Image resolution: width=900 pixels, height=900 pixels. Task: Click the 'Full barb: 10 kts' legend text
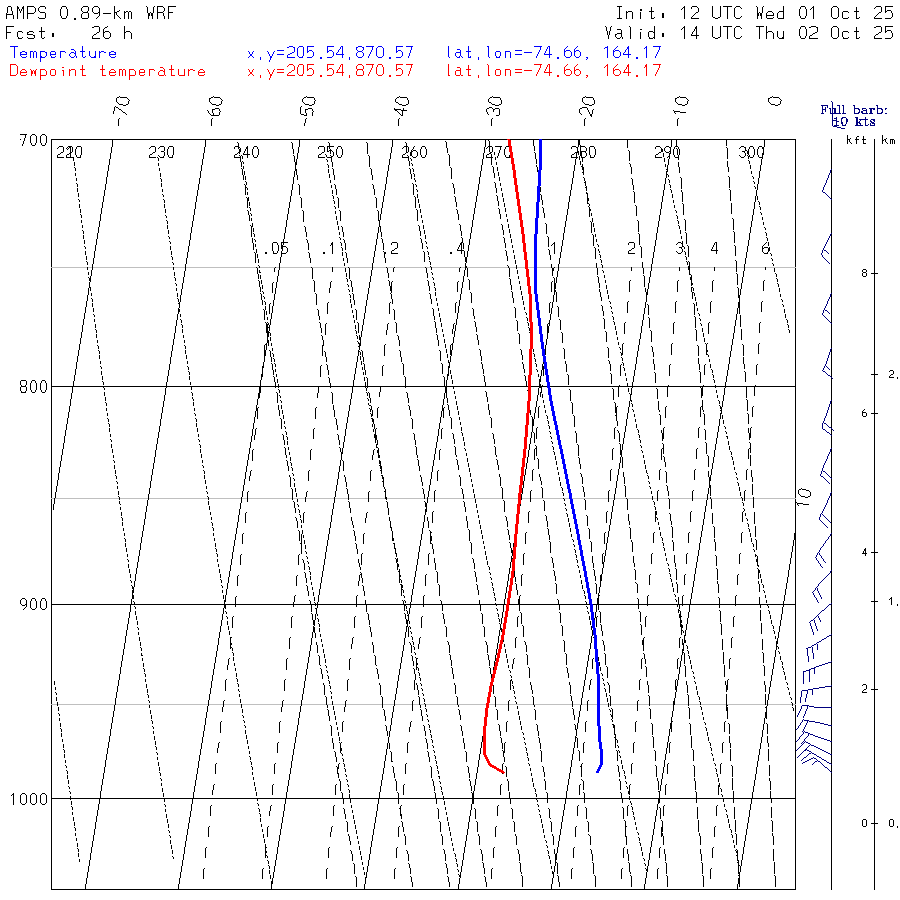(x=854, y=115)
